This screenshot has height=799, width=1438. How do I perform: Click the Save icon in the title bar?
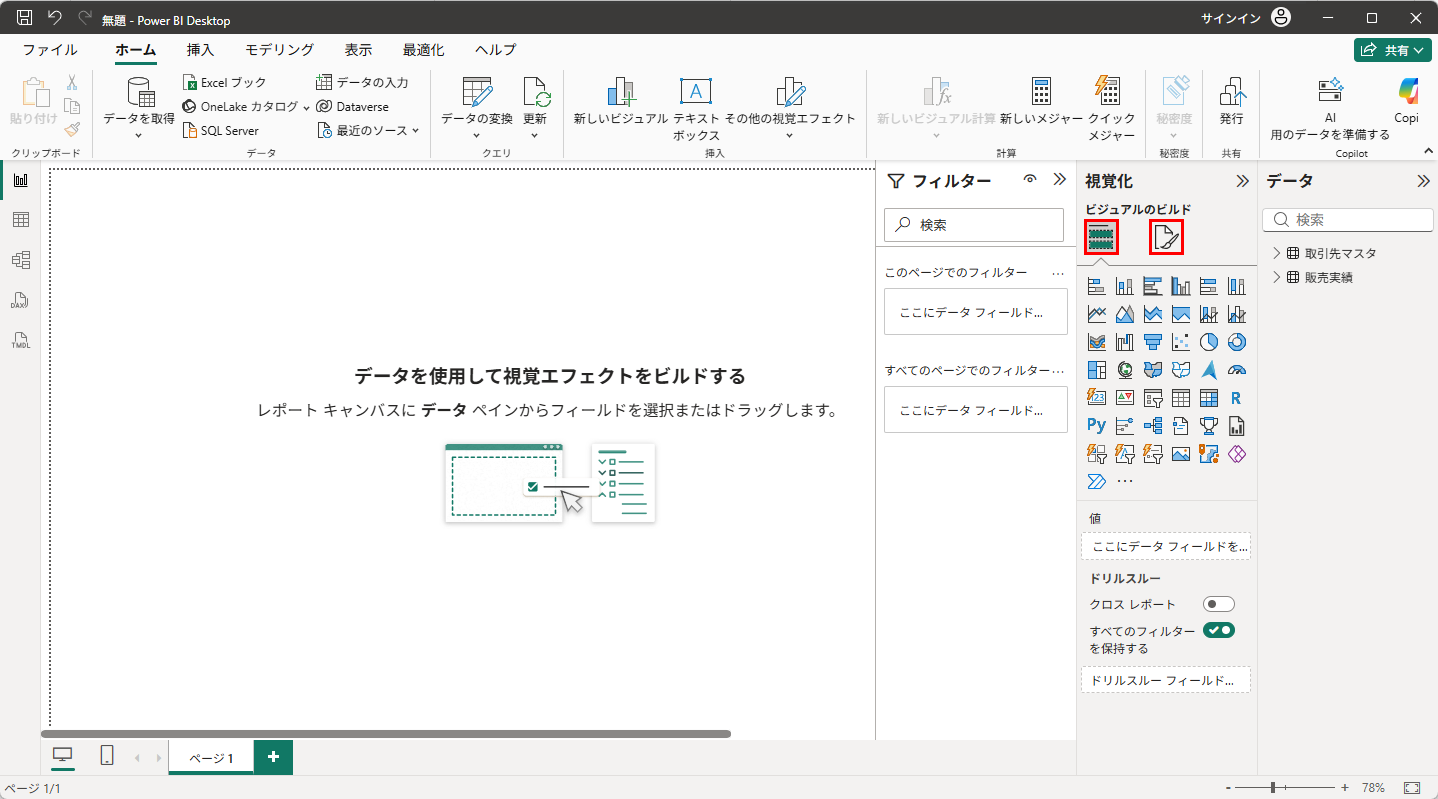coord(25,18)
